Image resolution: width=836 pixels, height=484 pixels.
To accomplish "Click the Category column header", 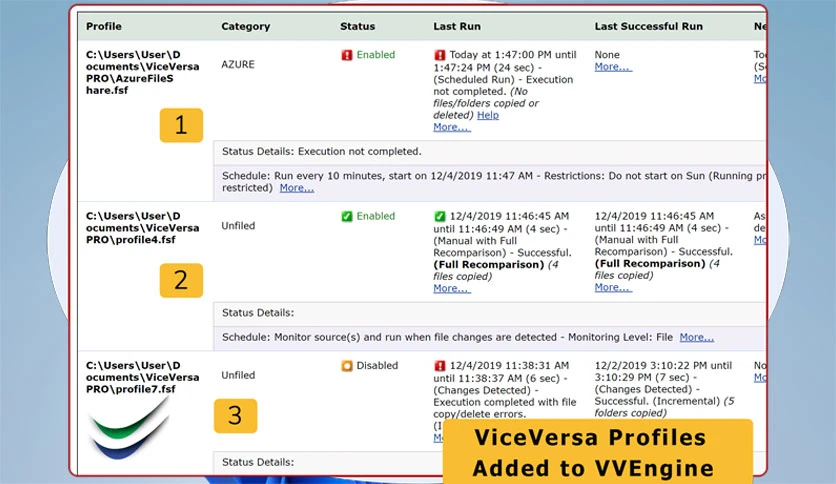I will click(246, 26).
